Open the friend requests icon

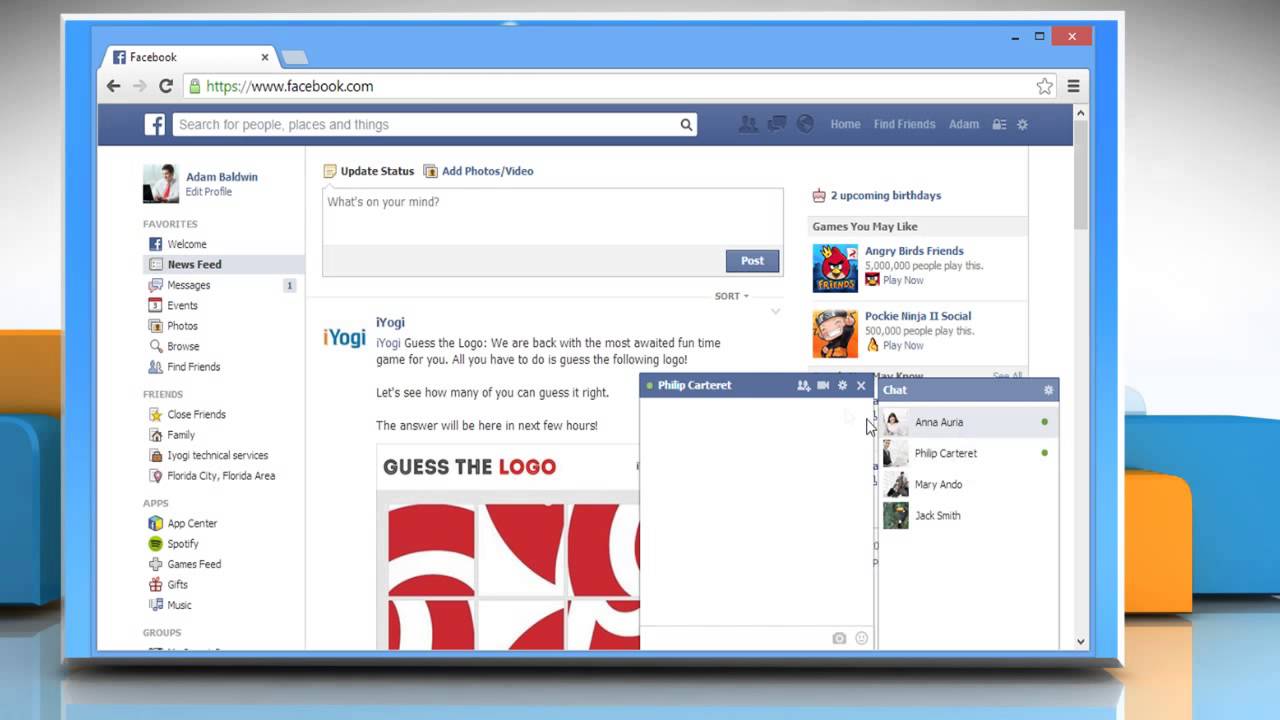747,124
